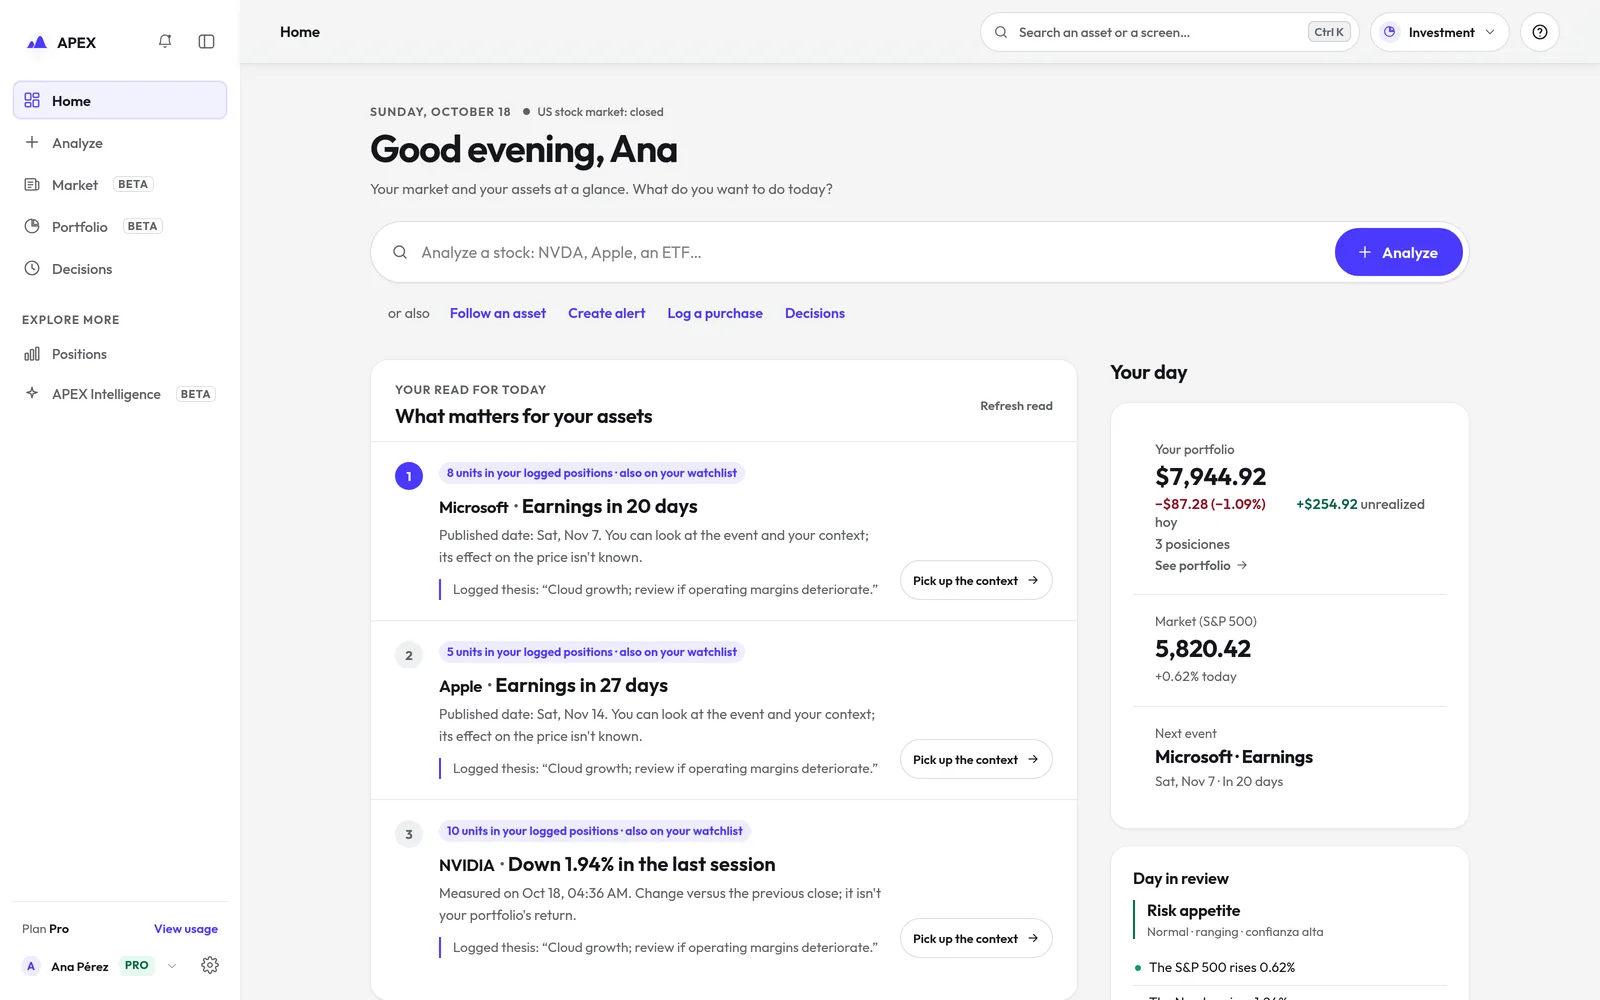Open Decisions in the sidebar
The width and height of the screenshot is (1600, 1000).
(120, 269)
